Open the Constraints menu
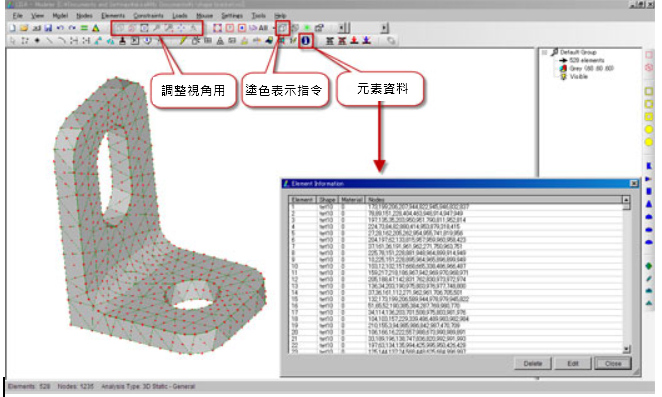The height and width of the screenshot is (397, 662). click(148, 16)
